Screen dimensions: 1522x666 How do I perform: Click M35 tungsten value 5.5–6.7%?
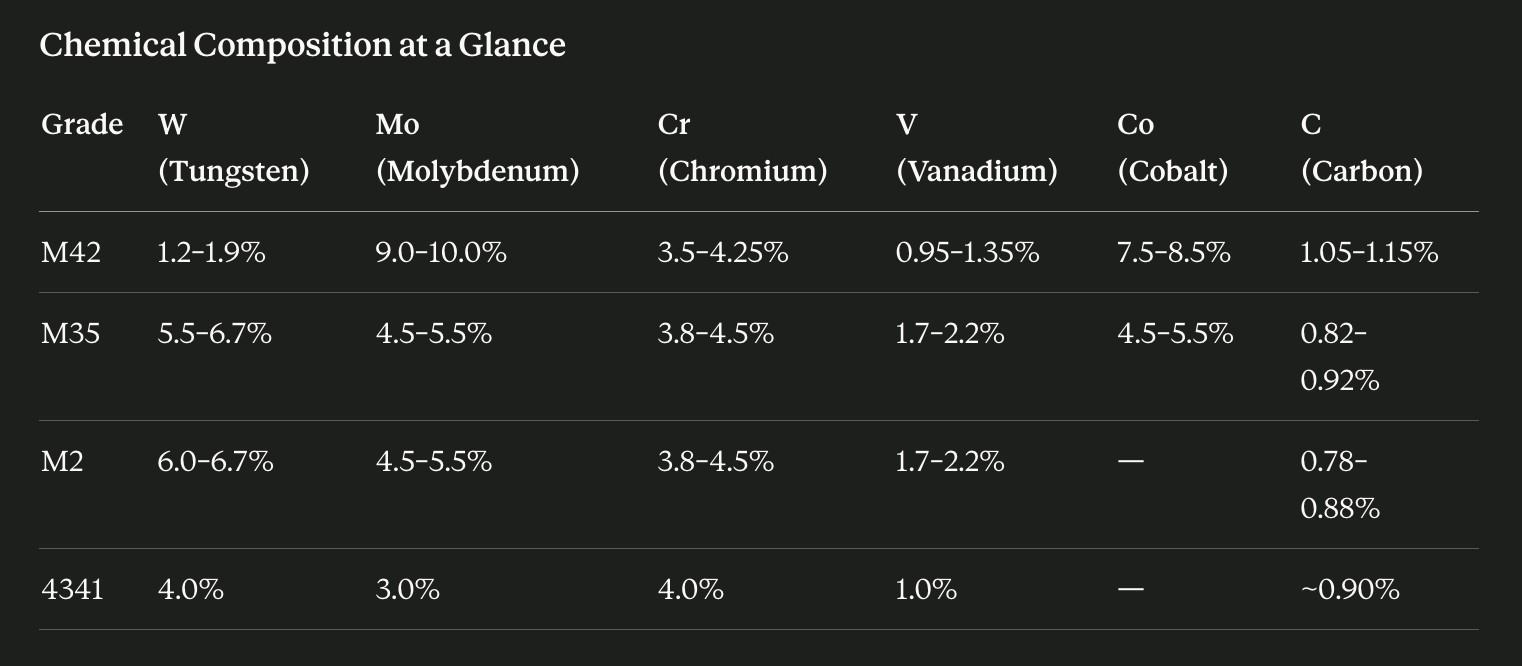pos(214,333)
